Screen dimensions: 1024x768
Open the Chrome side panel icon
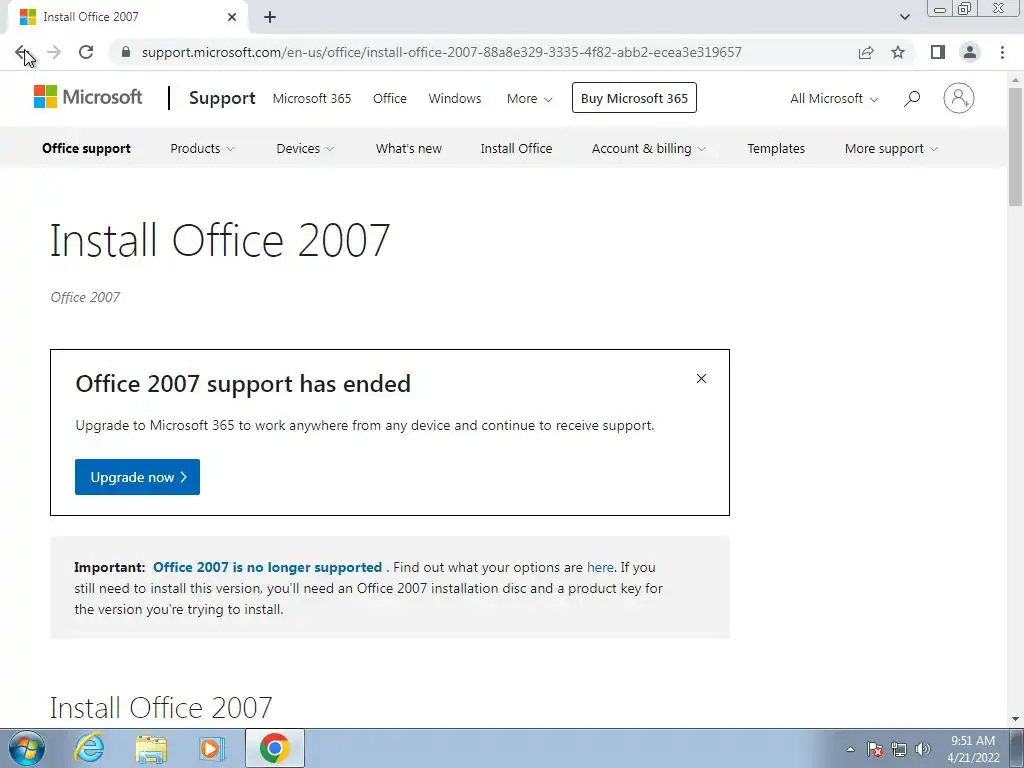tap(938, 52)
